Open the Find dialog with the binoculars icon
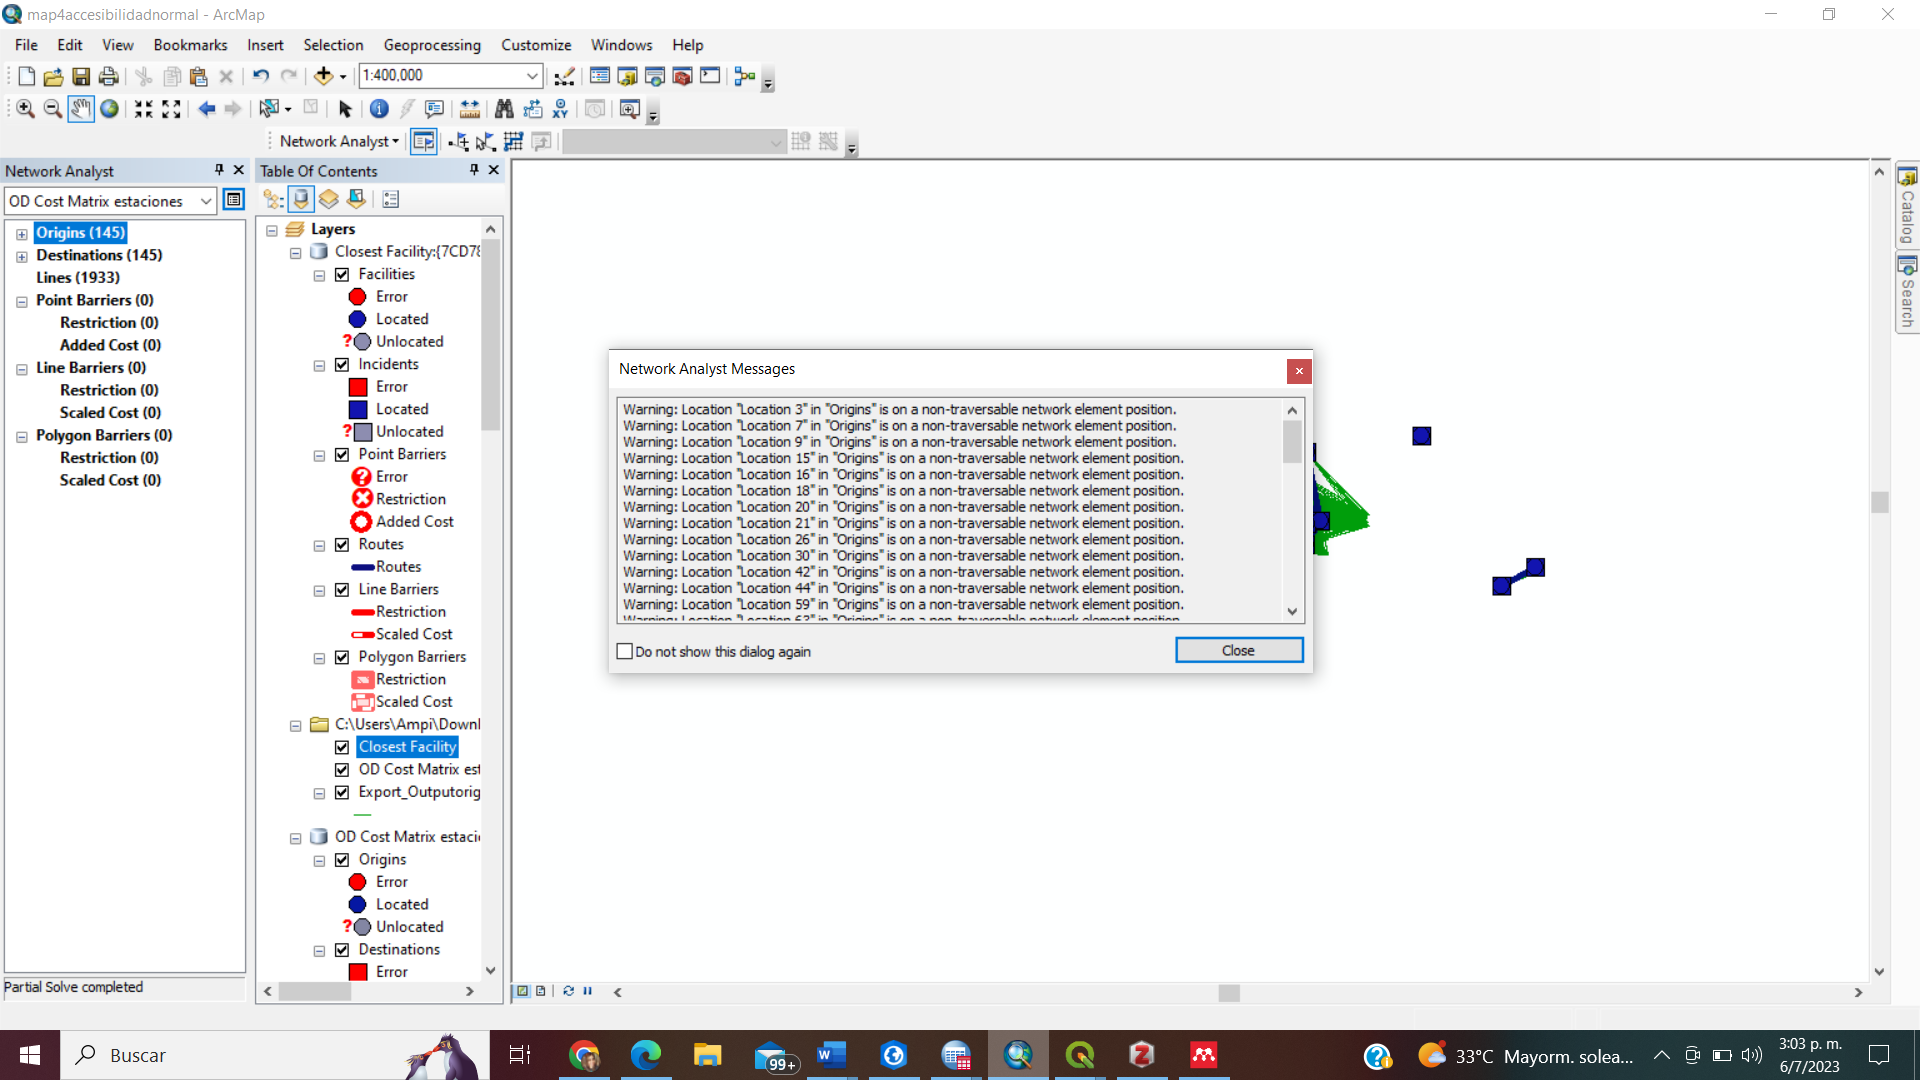 504,109
